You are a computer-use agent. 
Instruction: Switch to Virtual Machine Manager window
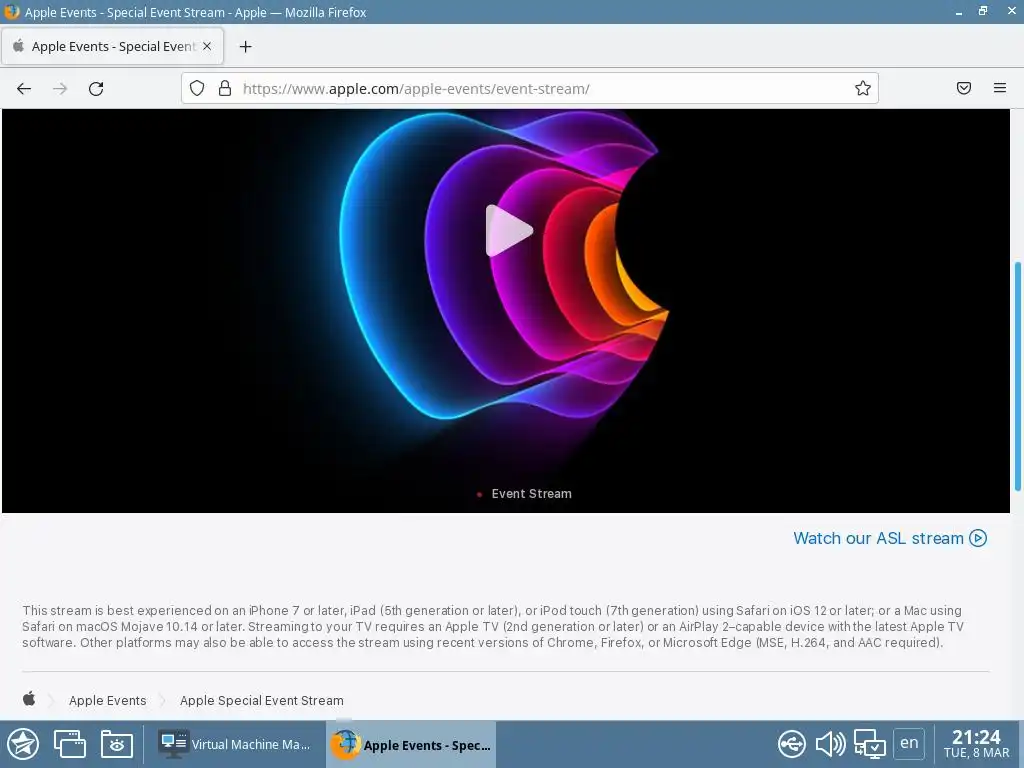tap(234, 744)
